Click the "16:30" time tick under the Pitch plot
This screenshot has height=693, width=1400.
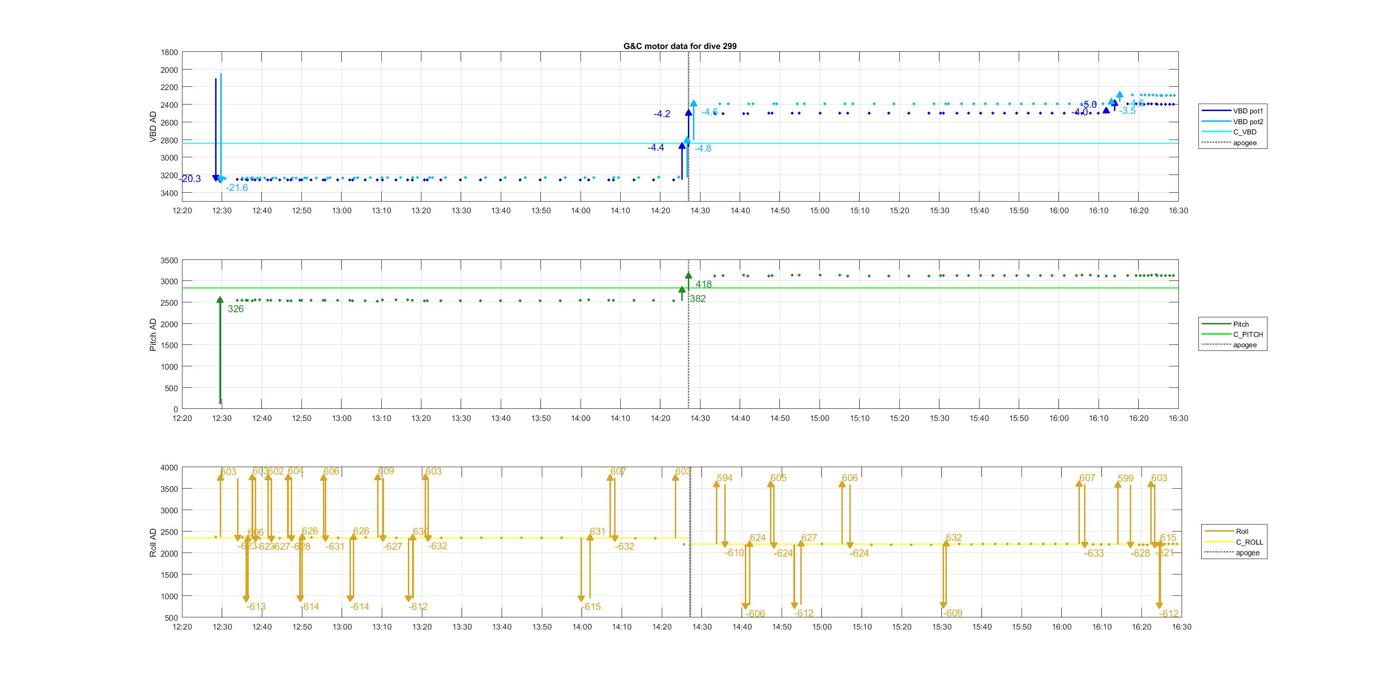pyautogui.click(x=1179, y=419)
